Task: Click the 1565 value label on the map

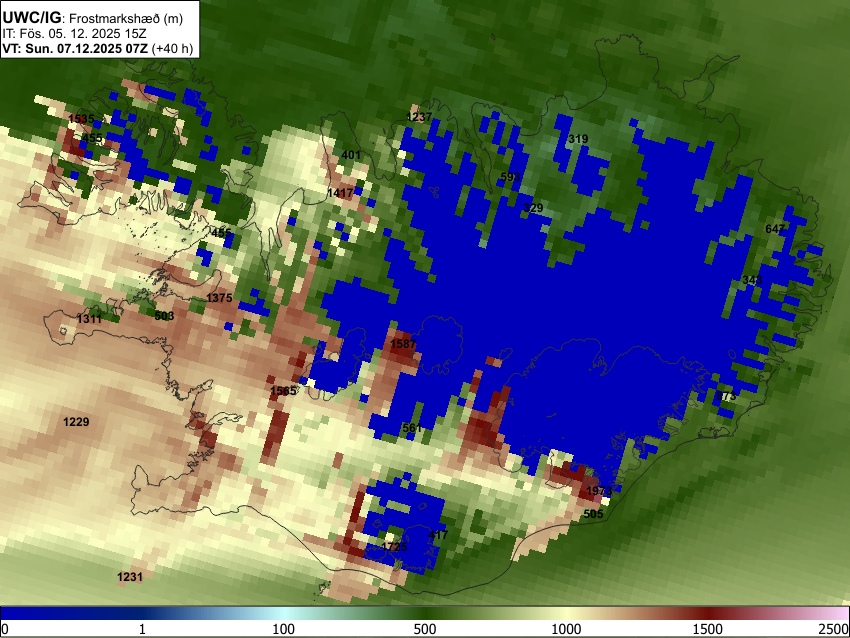Action: click(x=284, y=390)
